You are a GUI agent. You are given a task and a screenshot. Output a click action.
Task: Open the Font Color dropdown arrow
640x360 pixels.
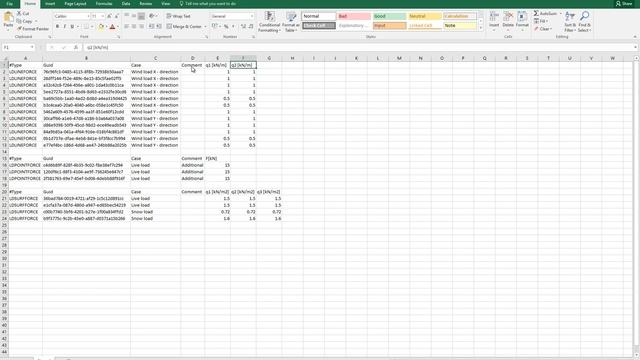pyautogui.click(x=118, y=27)
